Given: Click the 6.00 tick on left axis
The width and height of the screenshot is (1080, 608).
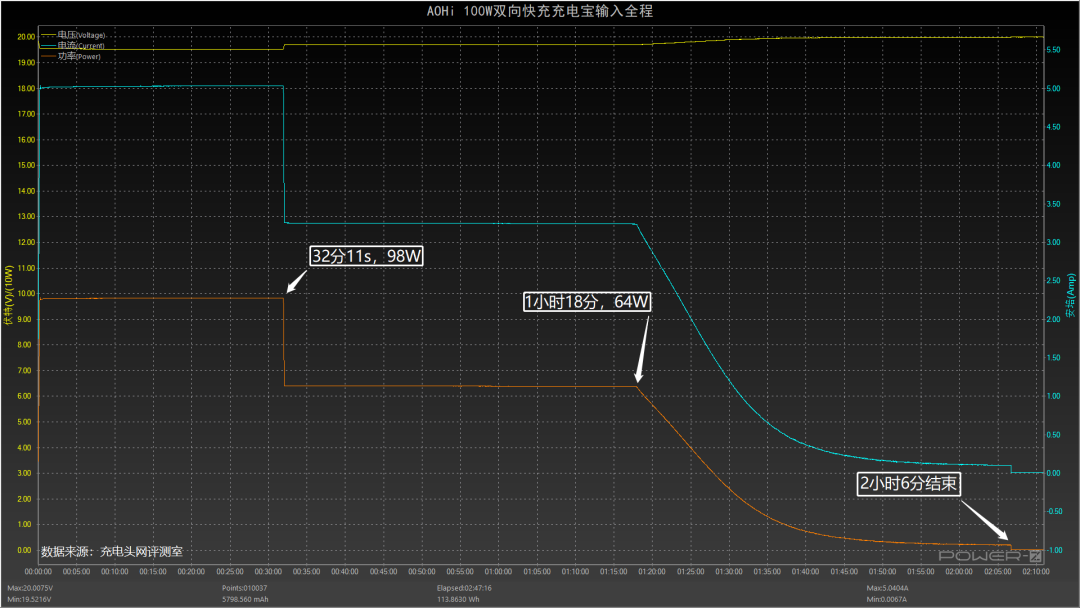Looking at the screenshot, I should [x=24, y=397].
